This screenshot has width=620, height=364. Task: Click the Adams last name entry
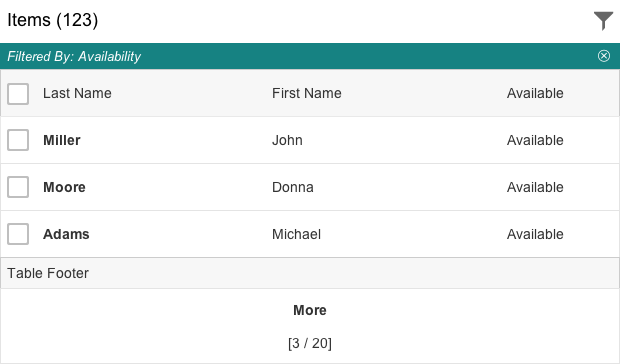(x=66, y=234)
